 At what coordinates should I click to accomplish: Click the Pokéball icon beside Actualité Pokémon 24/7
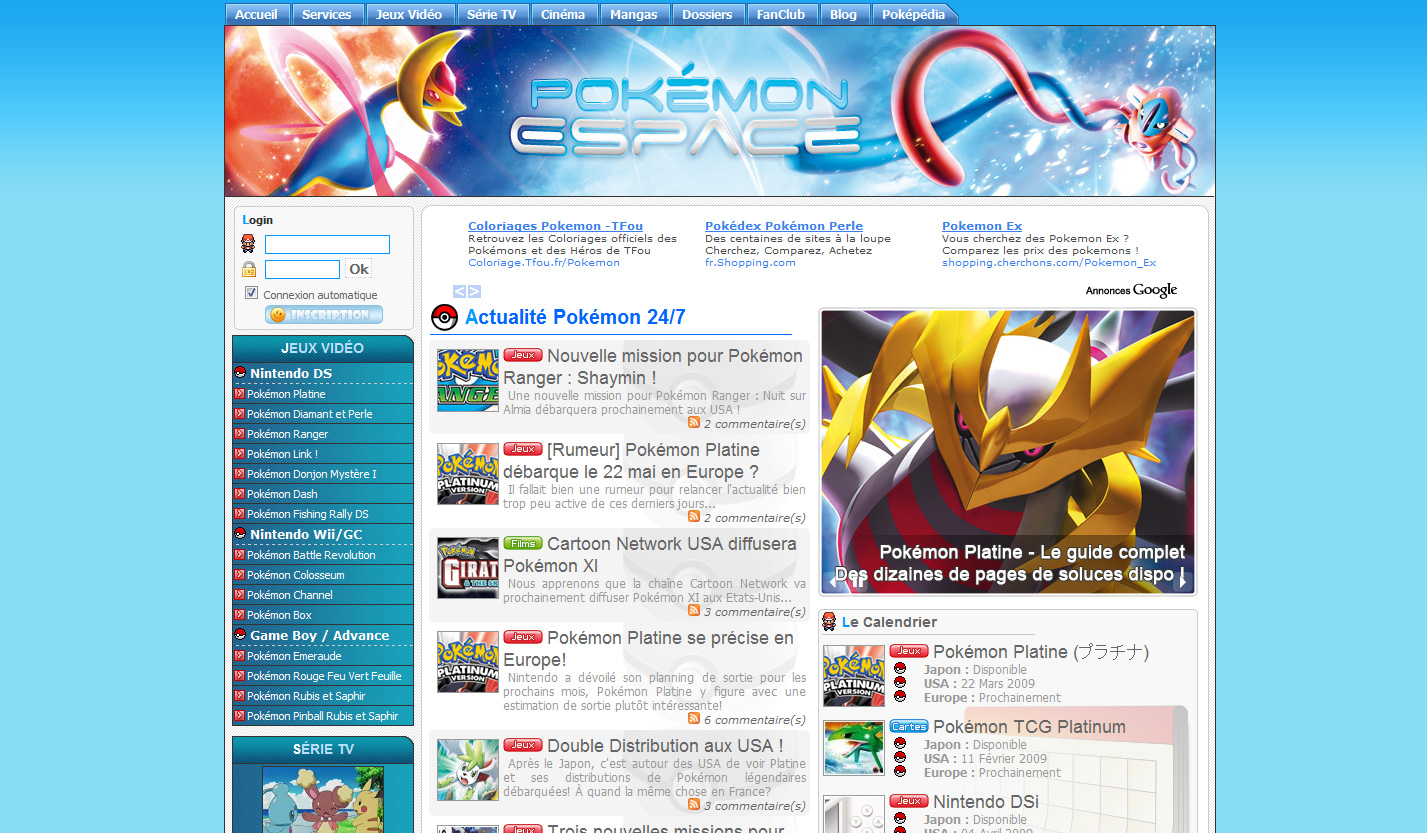pos(444,318)
